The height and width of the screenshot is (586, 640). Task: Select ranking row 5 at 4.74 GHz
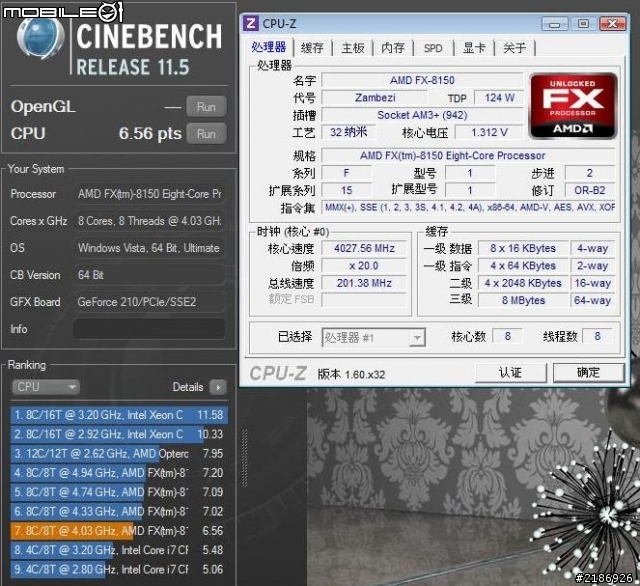click(119, 492)
